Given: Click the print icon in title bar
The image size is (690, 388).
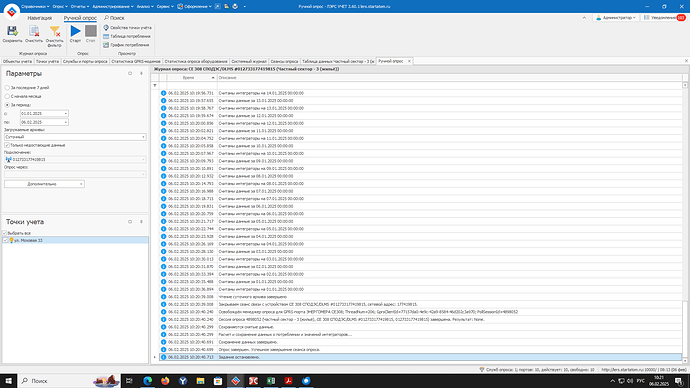Looking at the screenshot, I should (235, 6).
